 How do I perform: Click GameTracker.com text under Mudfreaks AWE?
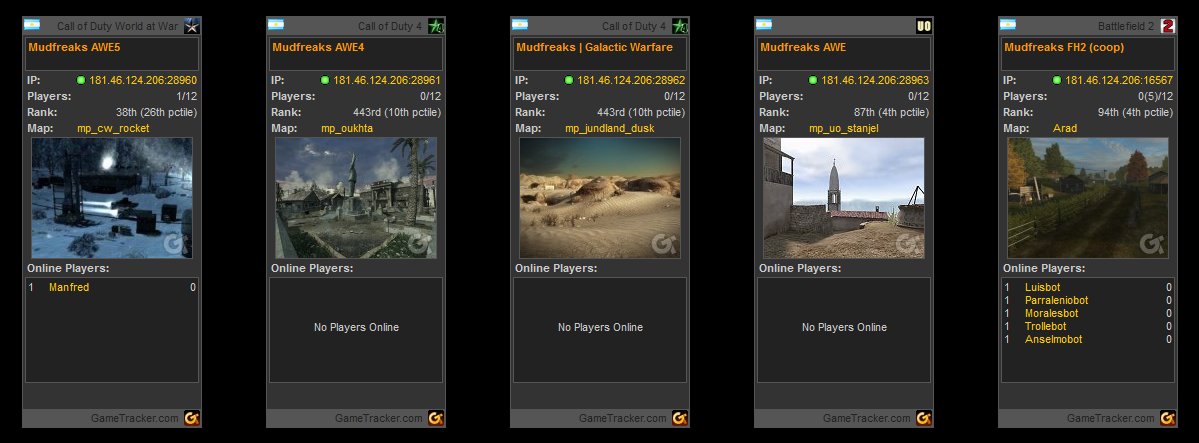coord(866,419)
